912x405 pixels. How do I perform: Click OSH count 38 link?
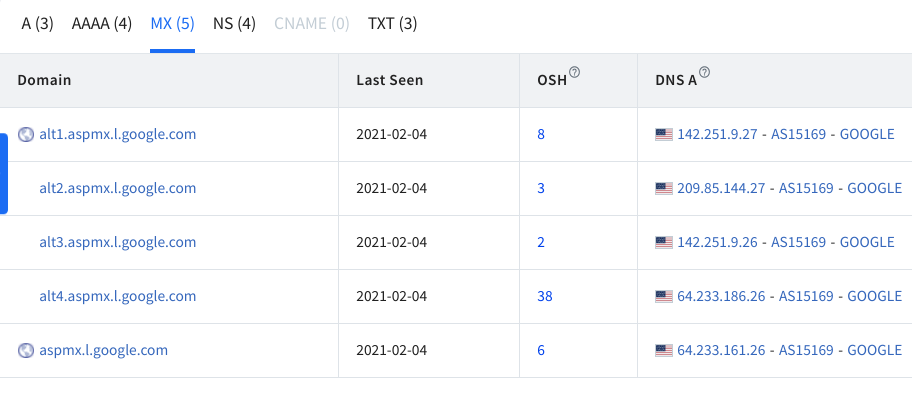545,296
